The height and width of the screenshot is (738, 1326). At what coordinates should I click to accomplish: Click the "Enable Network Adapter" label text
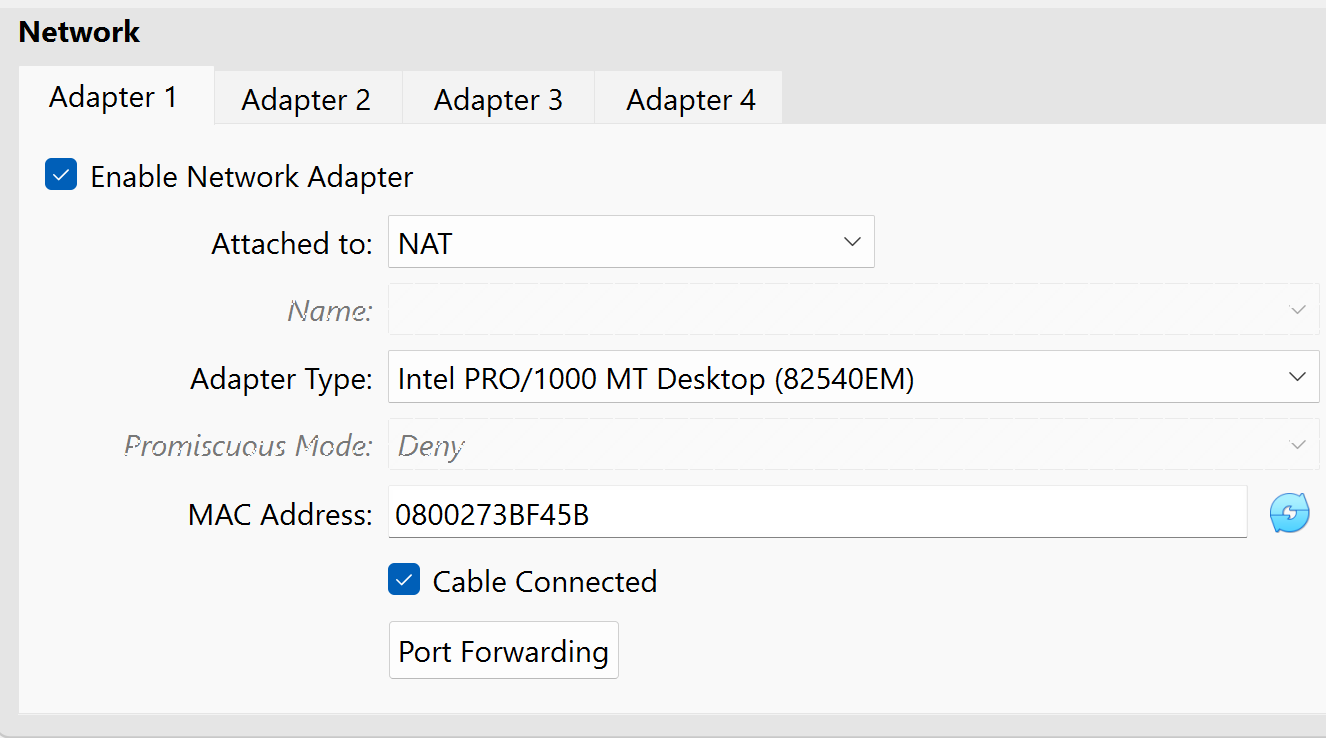click(251, 177)
